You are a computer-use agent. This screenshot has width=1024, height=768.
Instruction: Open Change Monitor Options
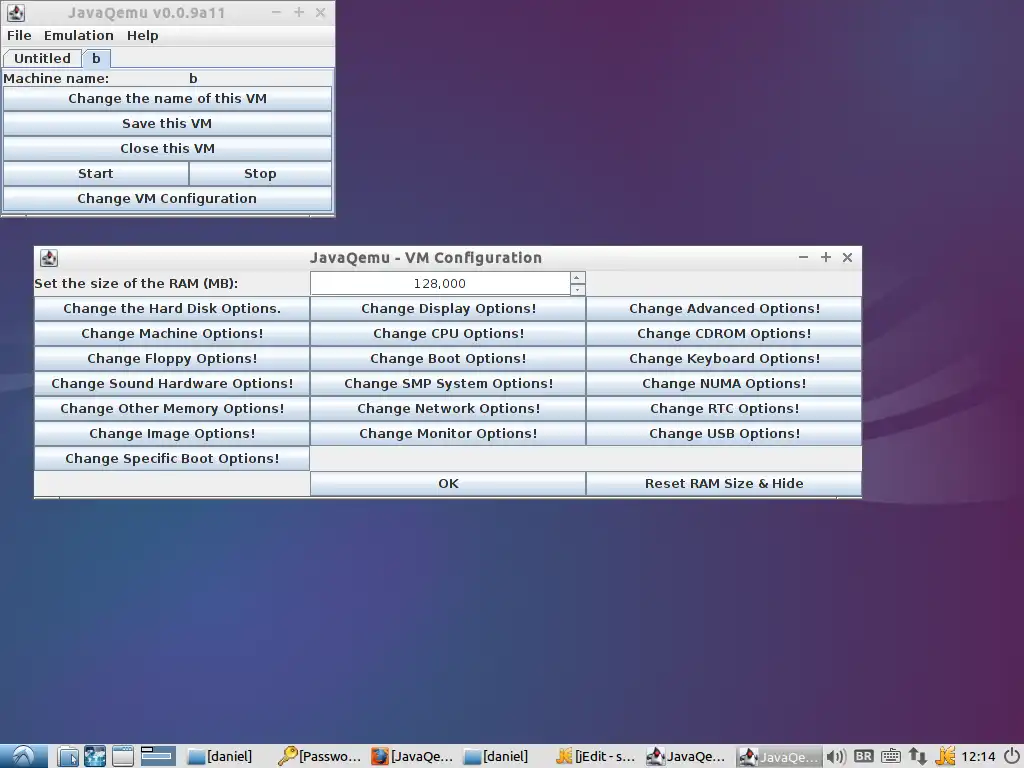[448, 434]
